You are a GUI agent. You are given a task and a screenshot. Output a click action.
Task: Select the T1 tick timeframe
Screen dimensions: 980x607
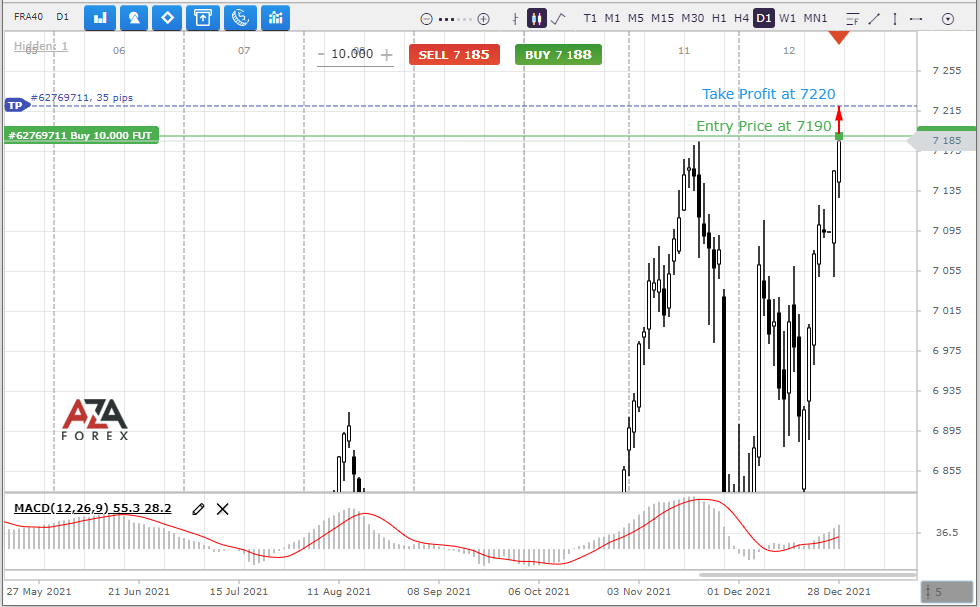pos(590,18)
